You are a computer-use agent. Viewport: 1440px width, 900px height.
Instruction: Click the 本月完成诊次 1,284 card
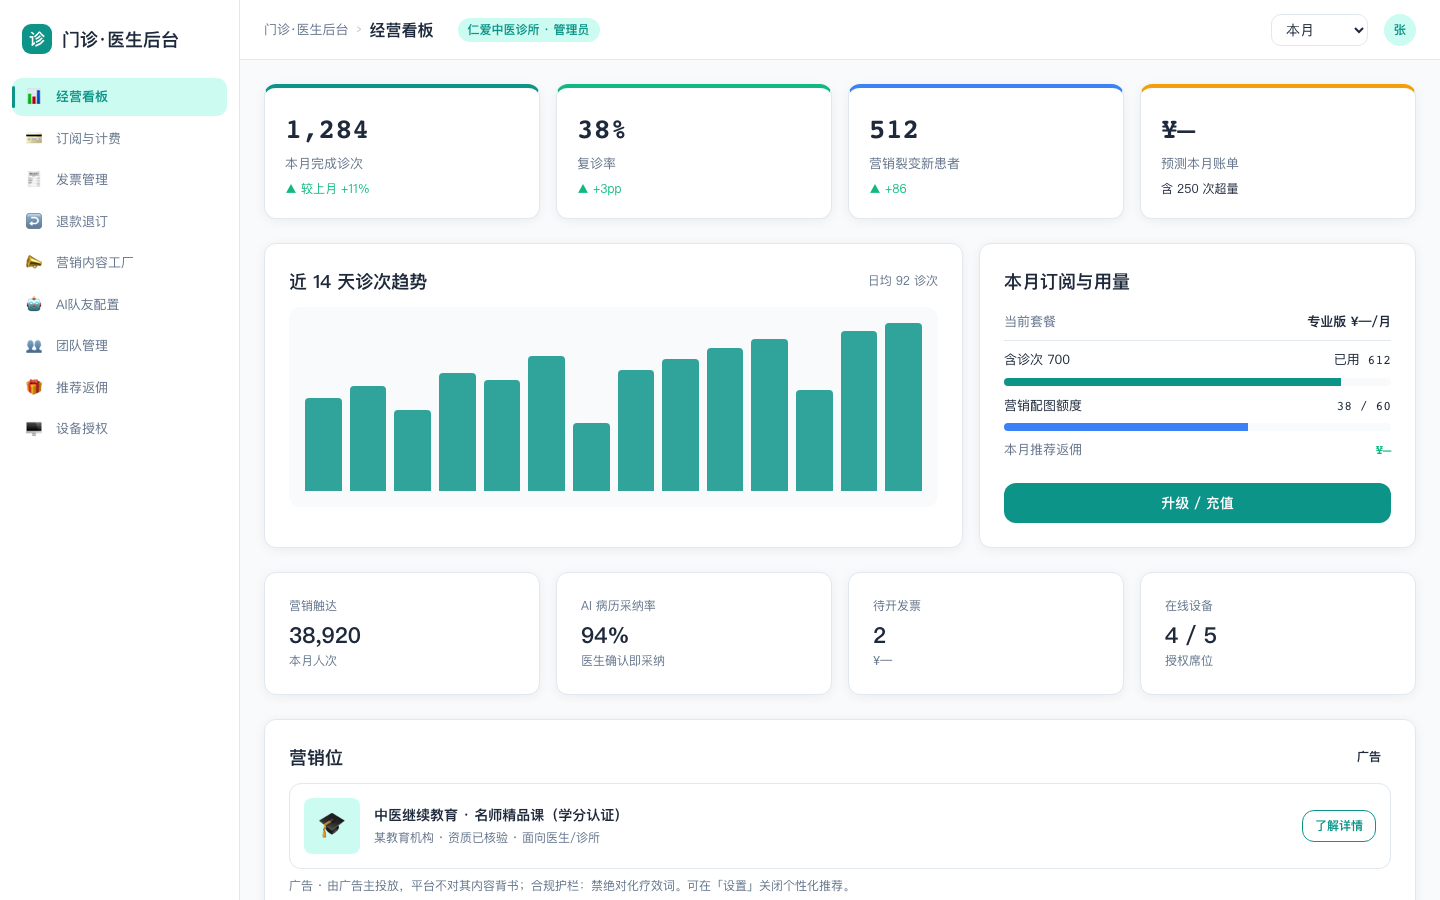coord(402,151)
